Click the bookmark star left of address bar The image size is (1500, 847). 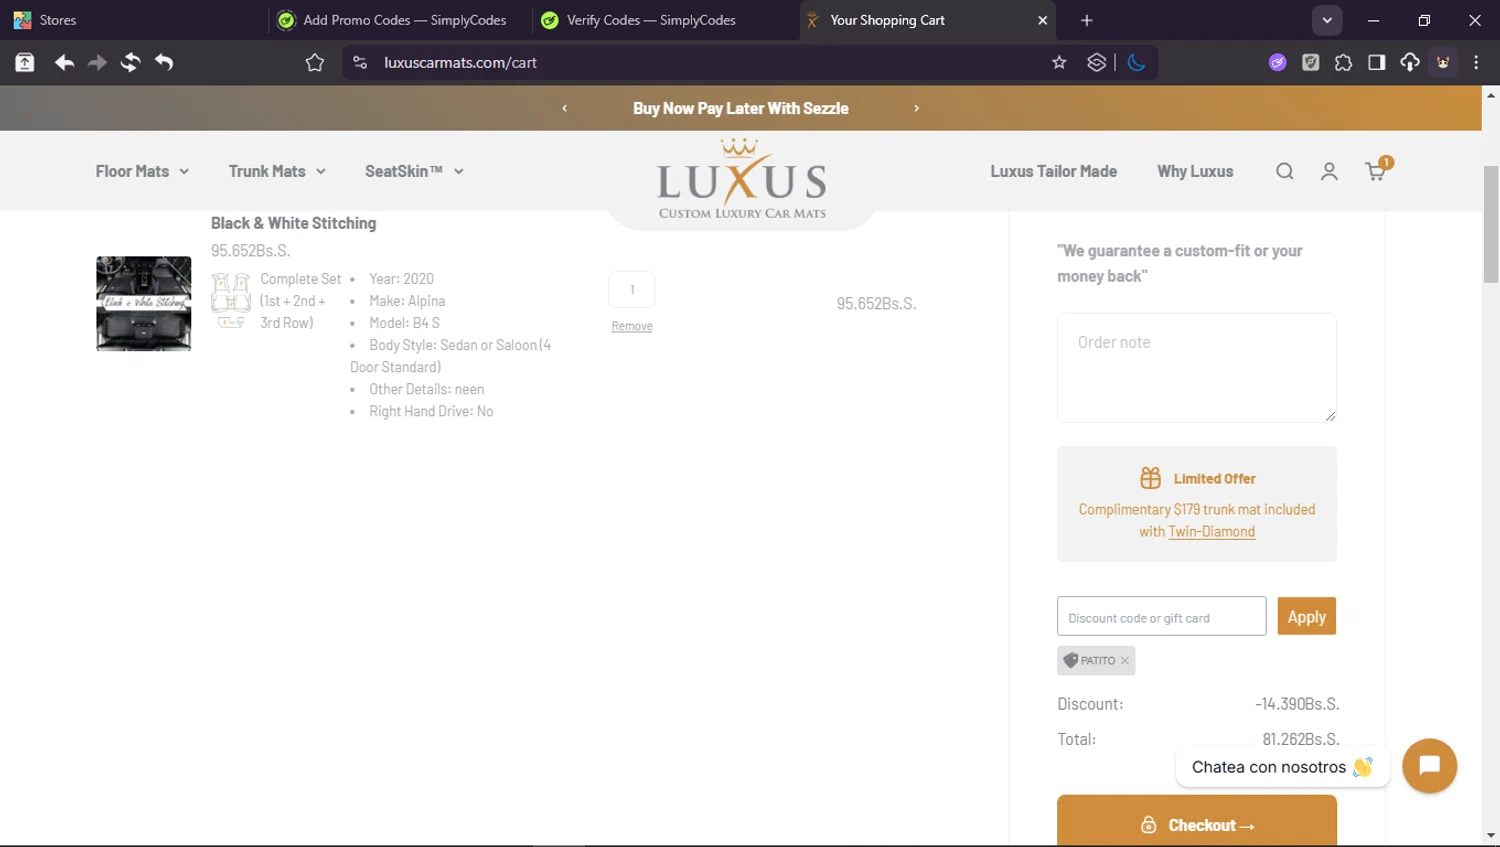click(x=315, y=62)
